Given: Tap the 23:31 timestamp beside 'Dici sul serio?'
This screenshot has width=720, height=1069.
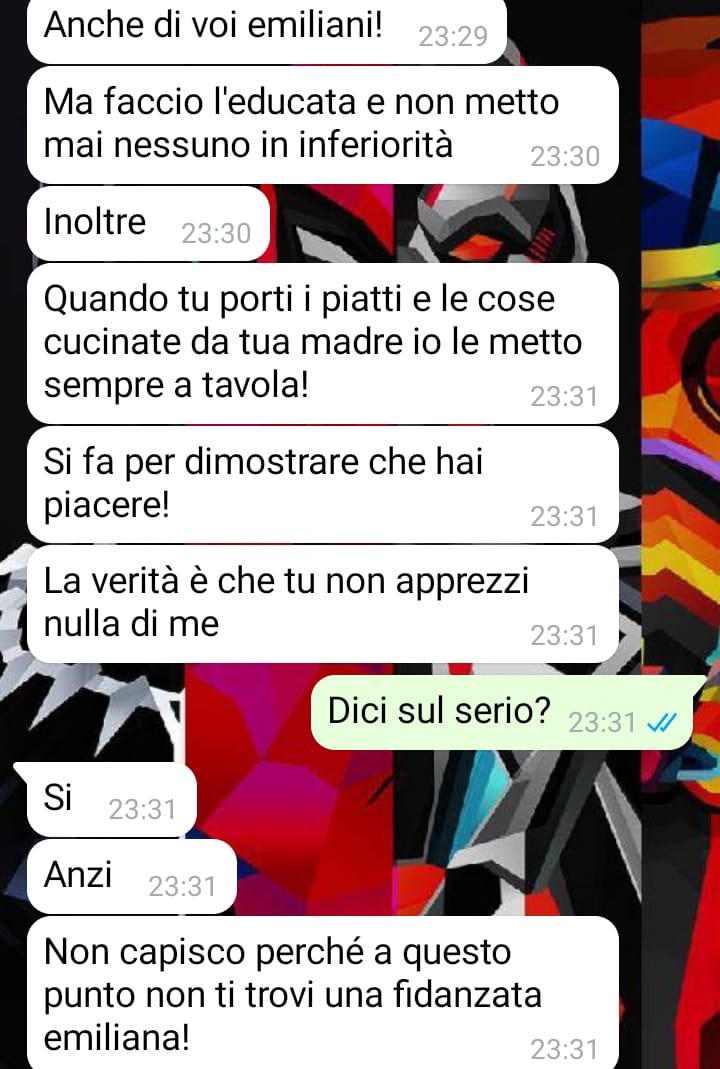Looking at the screenshot, I should [x=602, y=723].
